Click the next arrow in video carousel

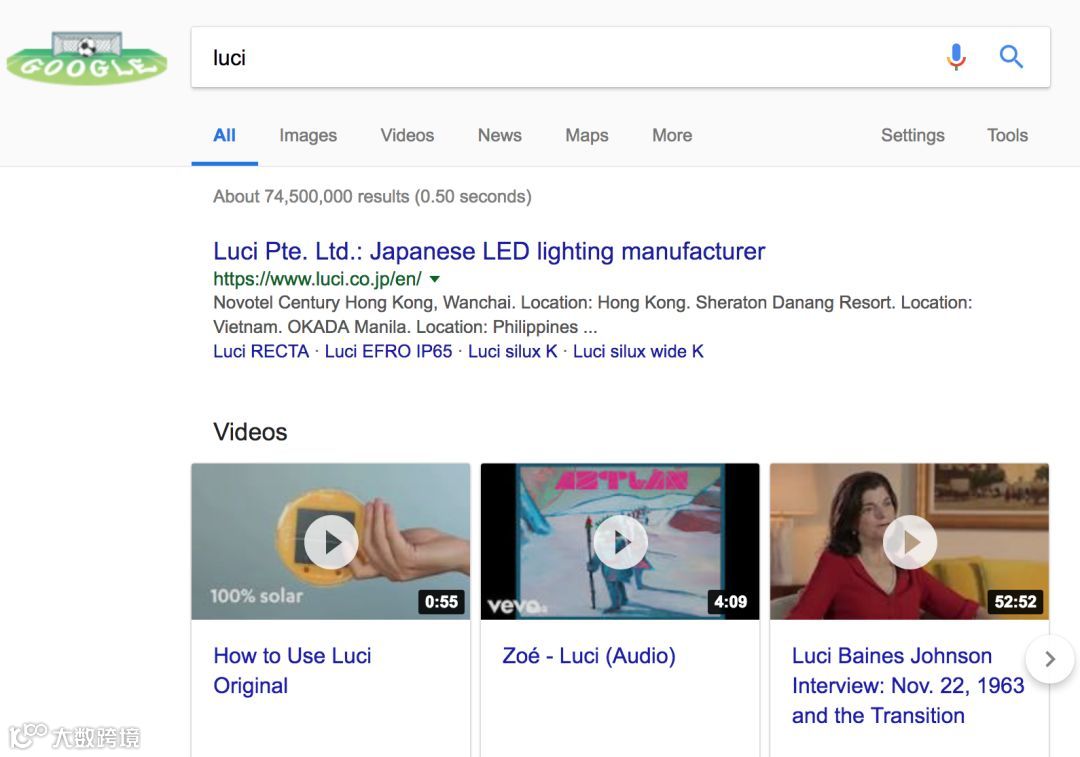click(x=1050, y=659)
